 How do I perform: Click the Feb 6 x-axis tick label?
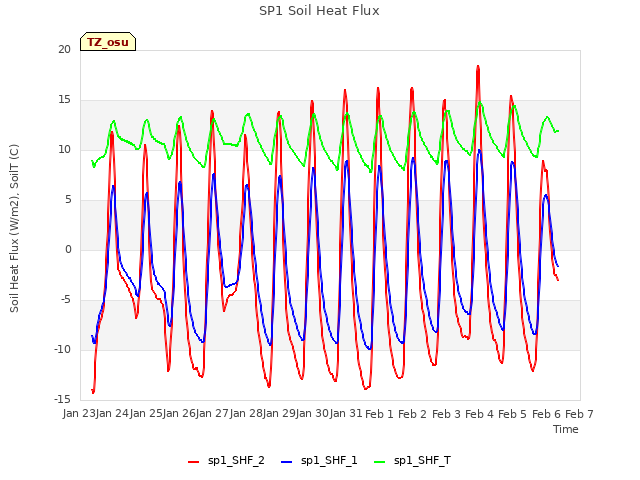click(546, 414)
